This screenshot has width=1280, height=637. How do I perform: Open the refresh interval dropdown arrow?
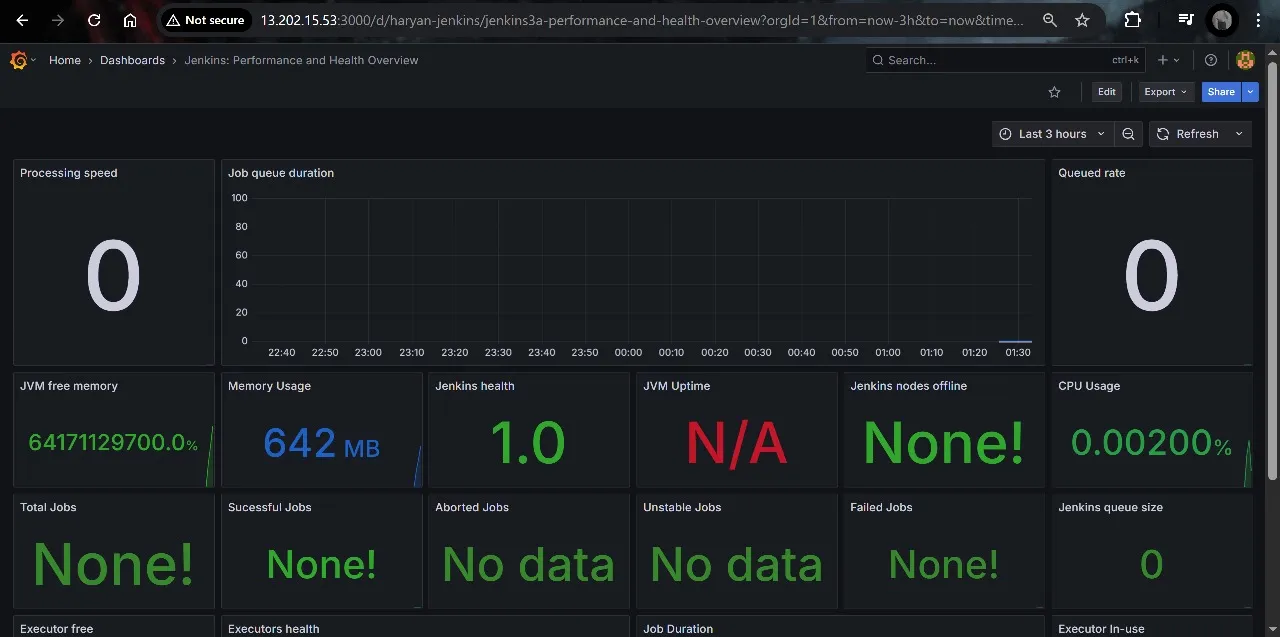[1239, 134]
